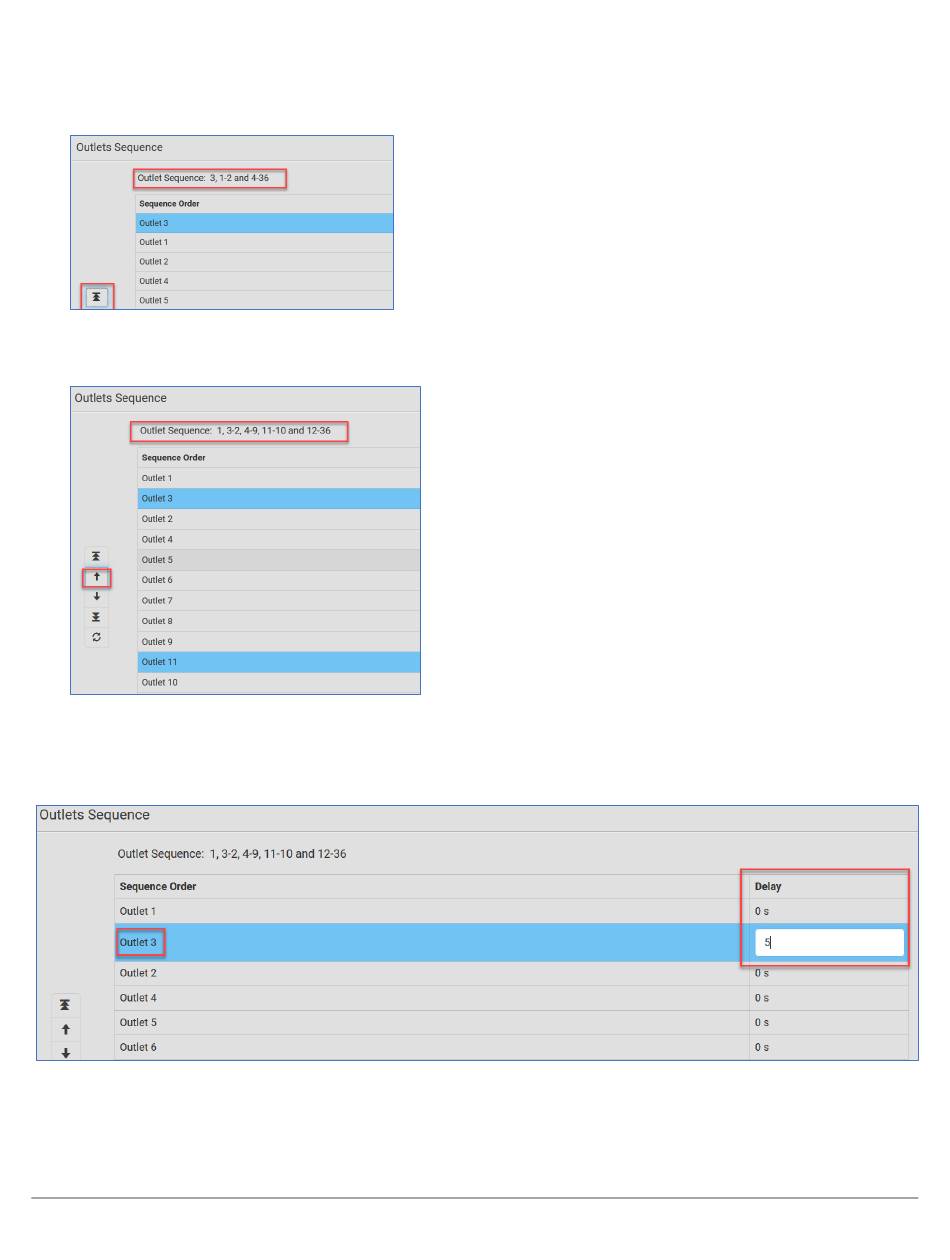Select Outlet 6 row in the middle panel

(278, 580)
